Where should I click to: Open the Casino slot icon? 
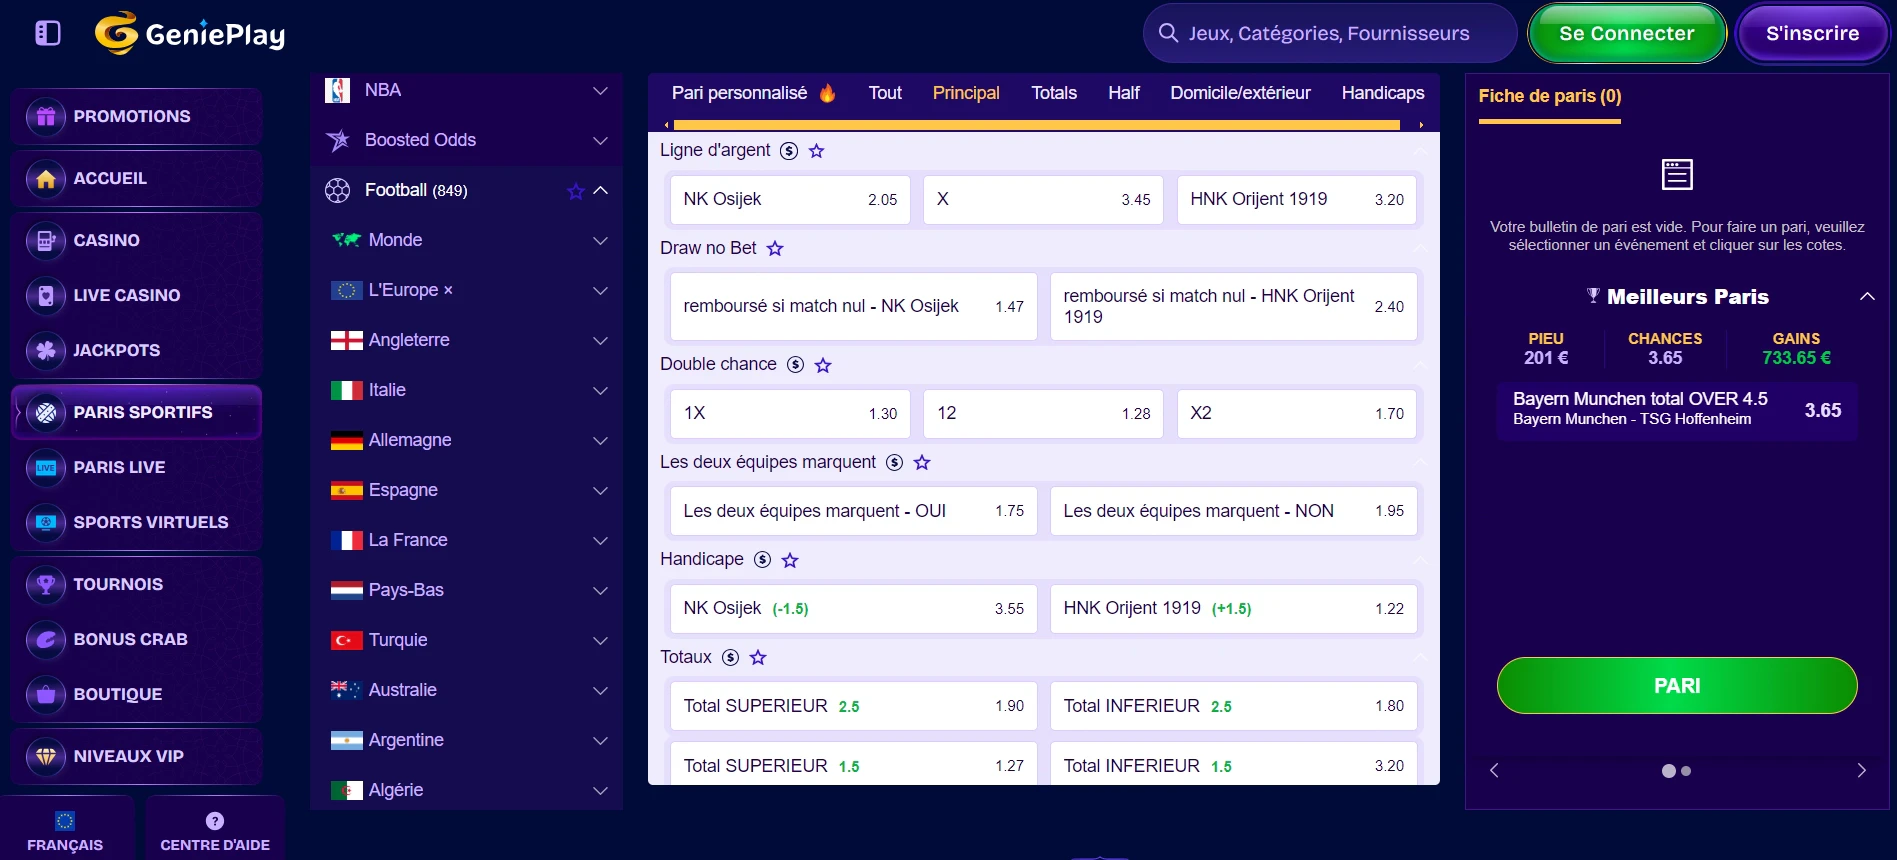click(x=46, y=240)
